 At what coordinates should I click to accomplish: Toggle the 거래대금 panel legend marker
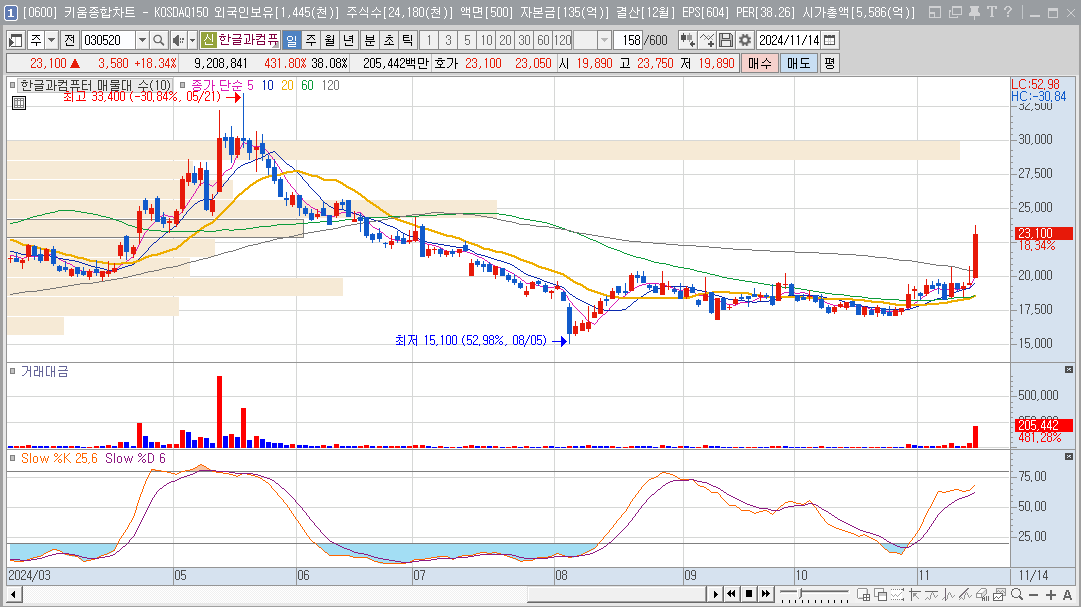click(x=12, y=371)
